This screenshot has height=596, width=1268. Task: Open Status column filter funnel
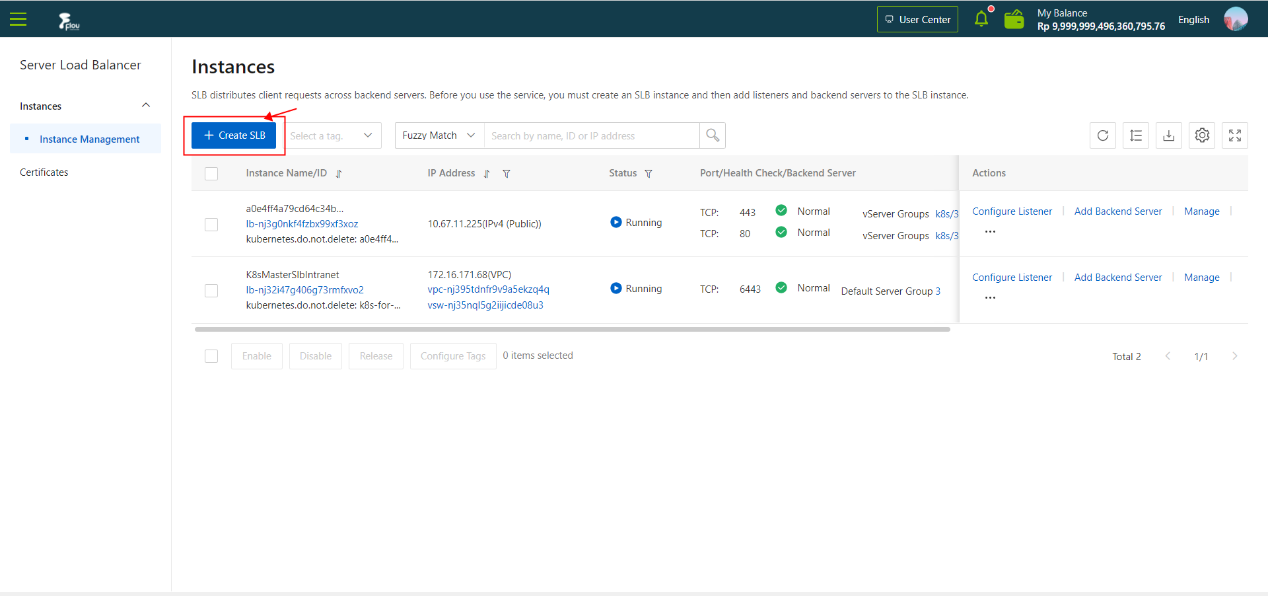[648, 174]
